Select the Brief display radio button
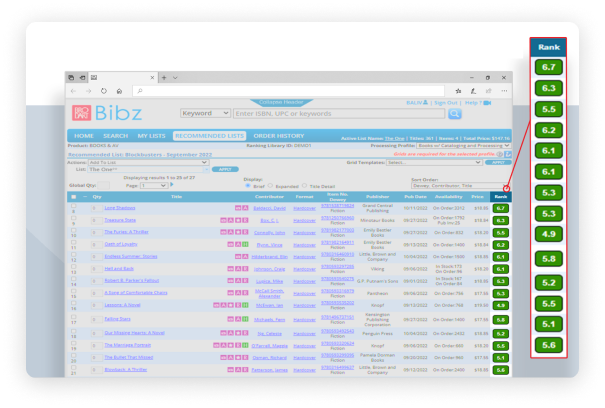 (x=248, y=186)
